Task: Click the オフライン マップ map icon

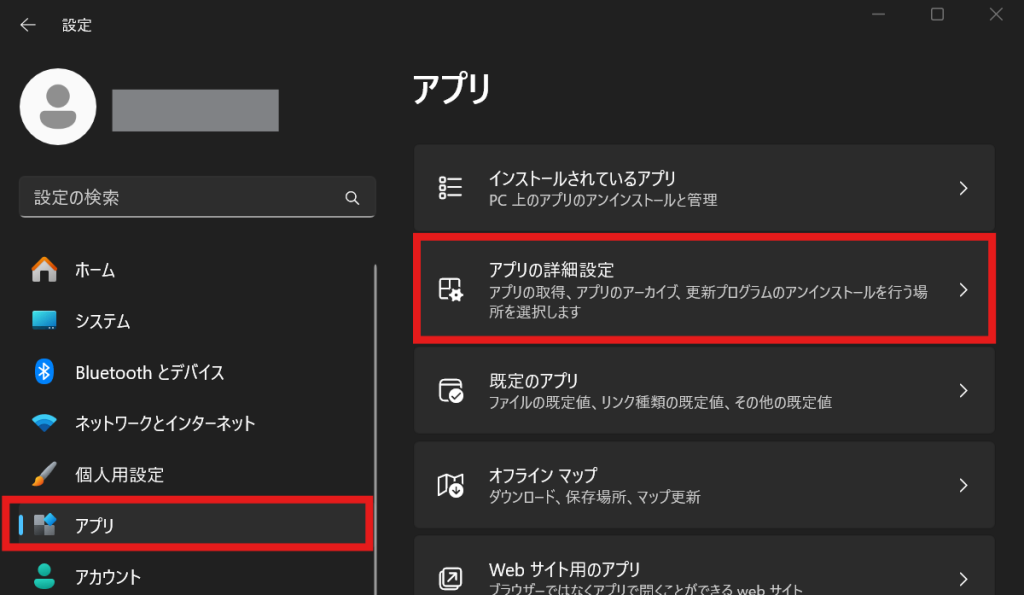Action: (450, 485)
